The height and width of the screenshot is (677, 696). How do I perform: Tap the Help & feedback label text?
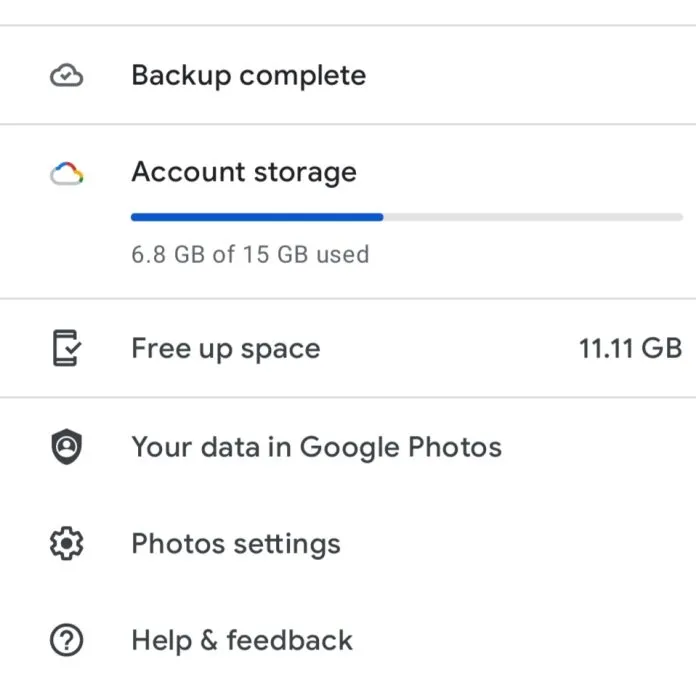(x=242, y=641)
